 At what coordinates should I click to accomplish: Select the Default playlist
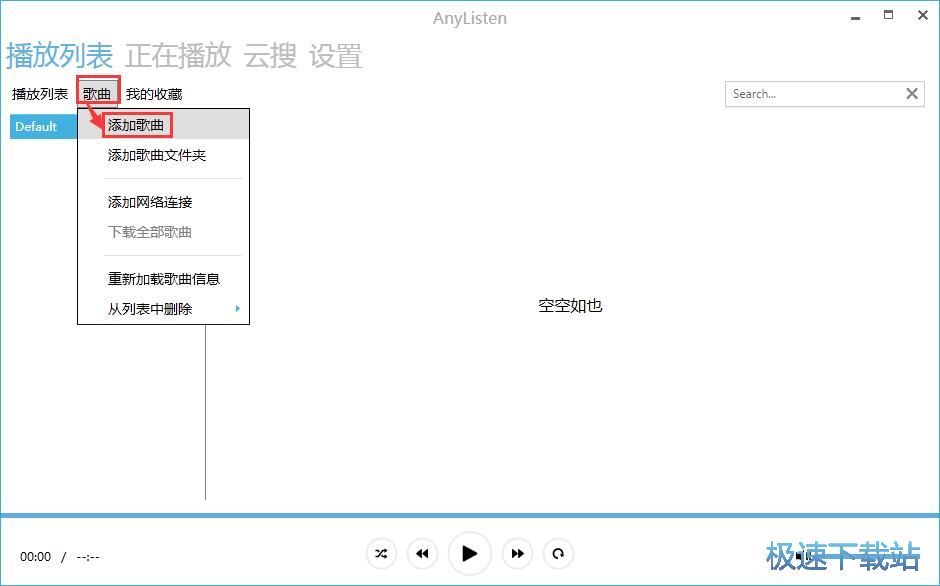pos(44,127)
